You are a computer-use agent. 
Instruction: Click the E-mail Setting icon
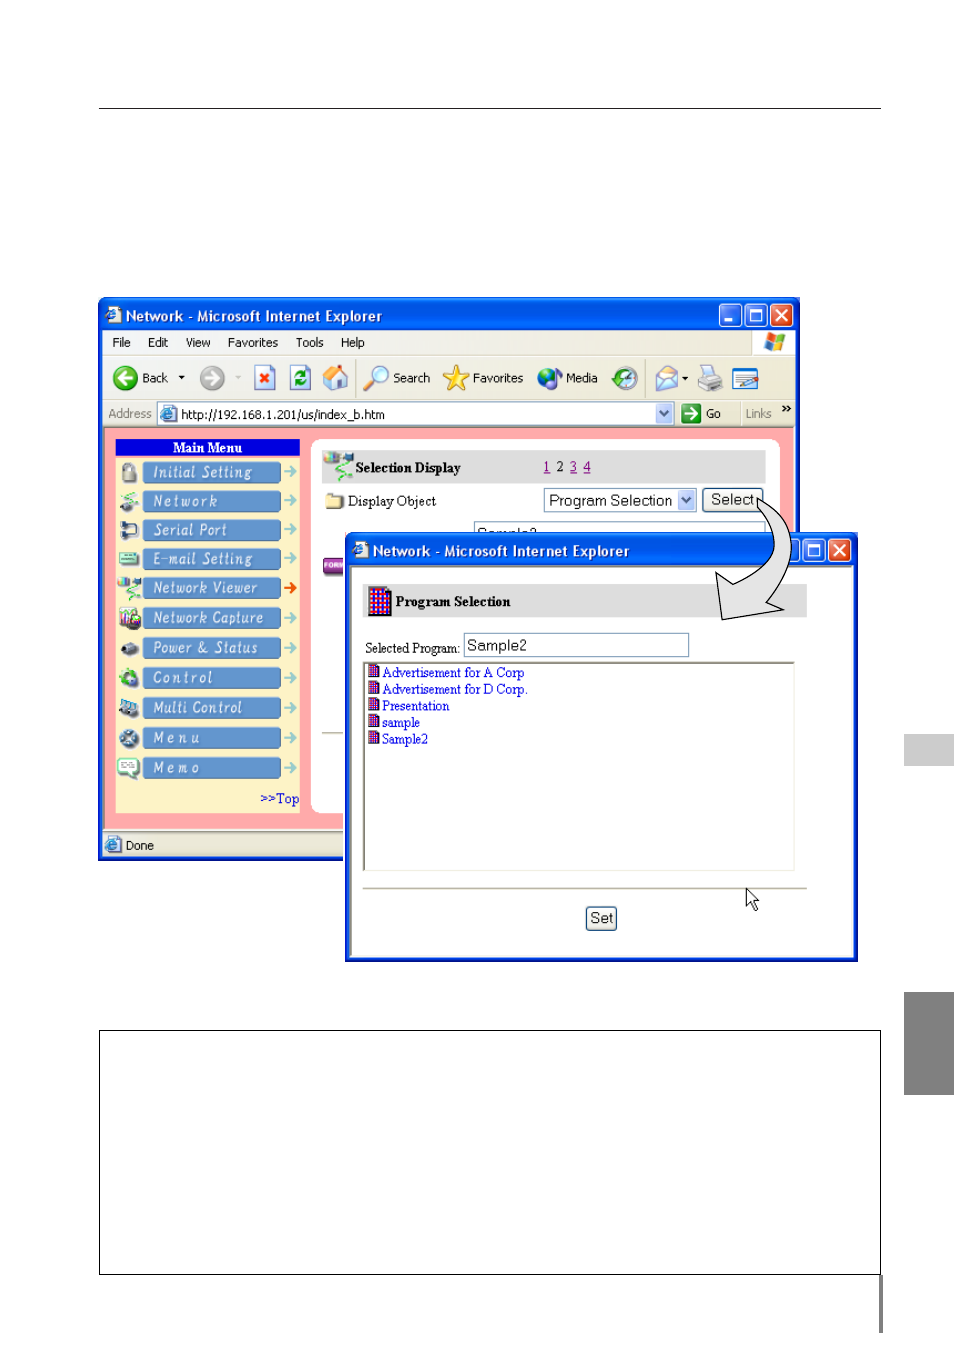pyautogui.click(x=129, y=559)
